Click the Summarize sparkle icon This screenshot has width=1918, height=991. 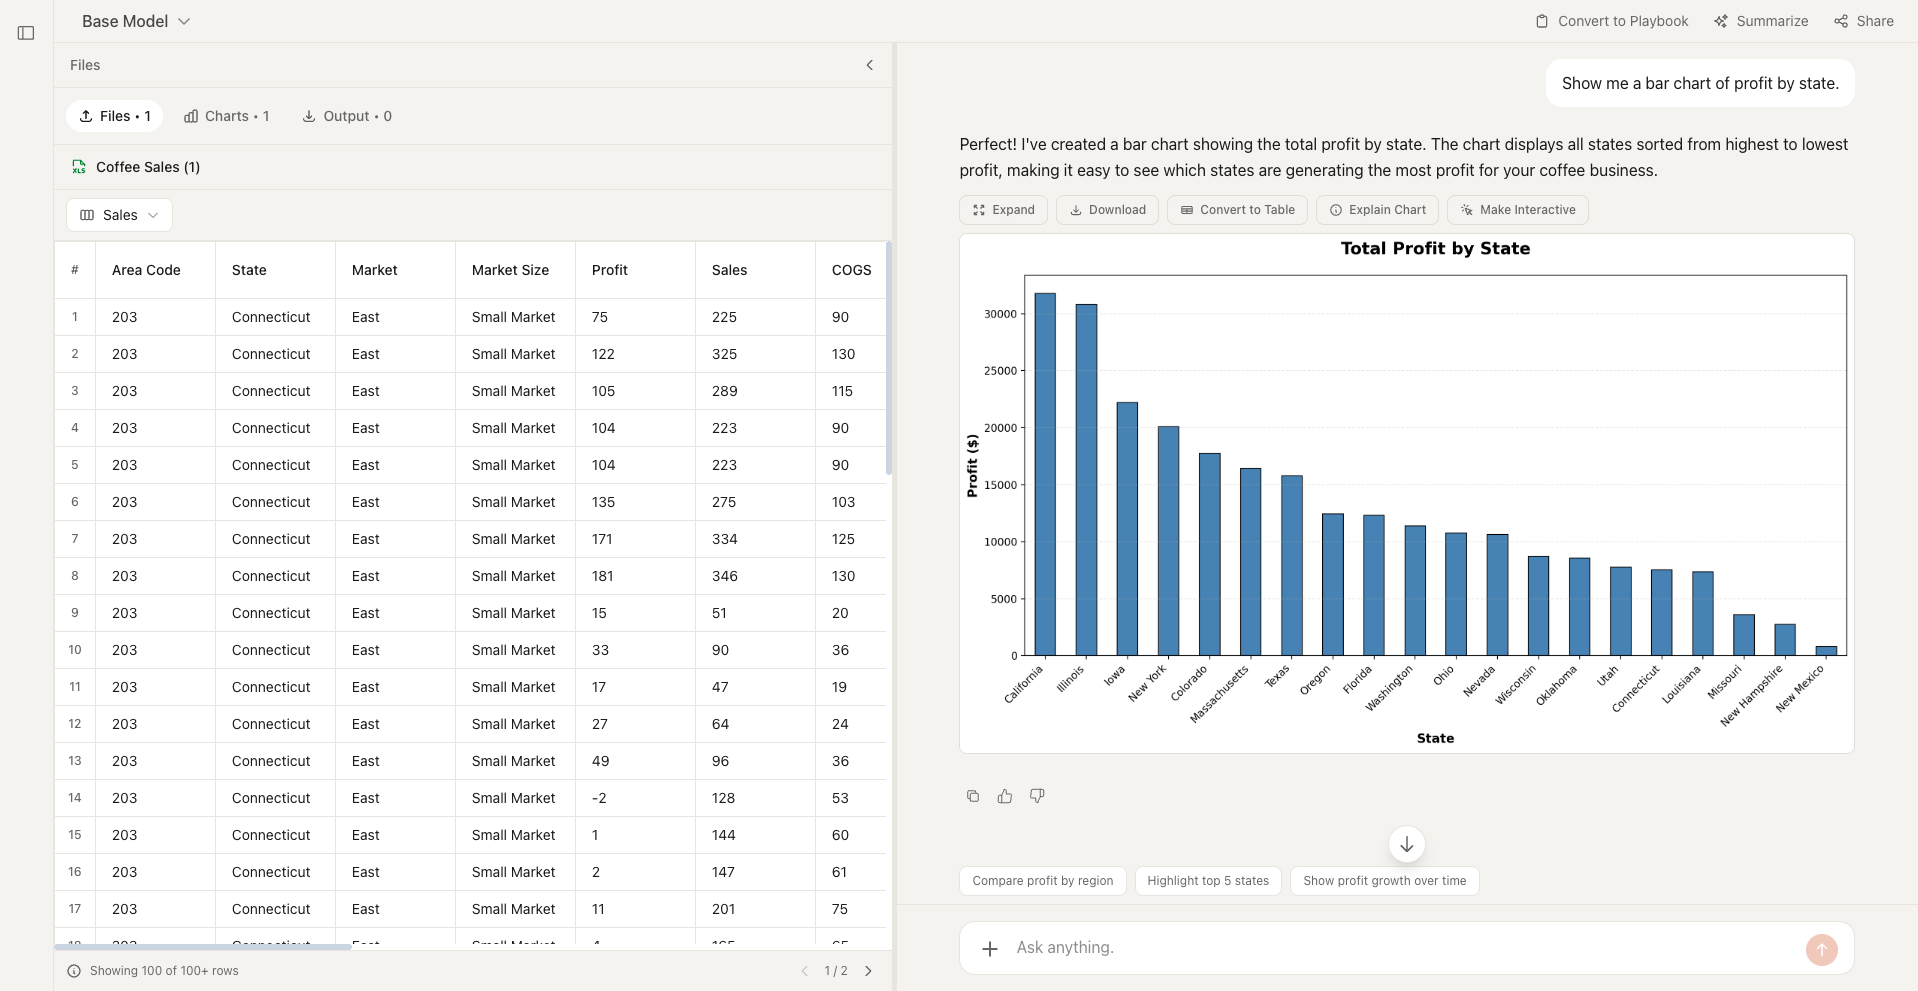click(x=1722, y=21)
